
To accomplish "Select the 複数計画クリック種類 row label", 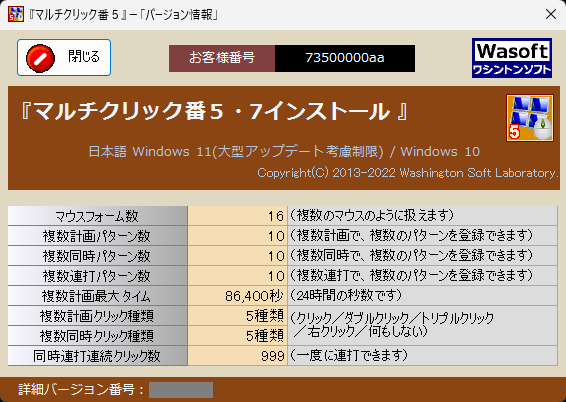I will 97,316.
